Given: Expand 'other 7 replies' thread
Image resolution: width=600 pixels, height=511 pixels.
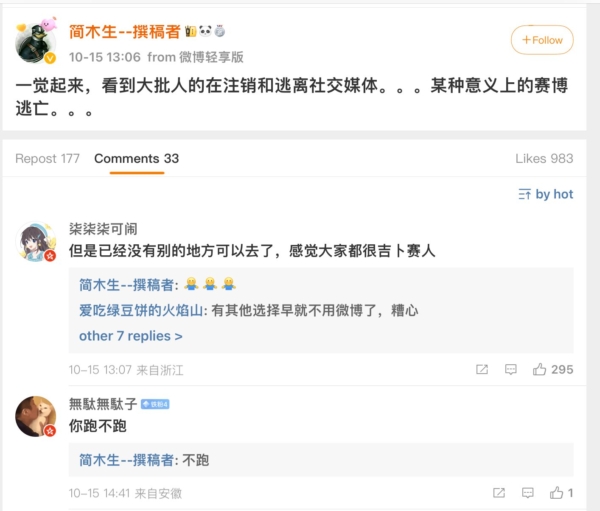Looking at the screenshot, I should pyautogui.click(x=131, y=336).
